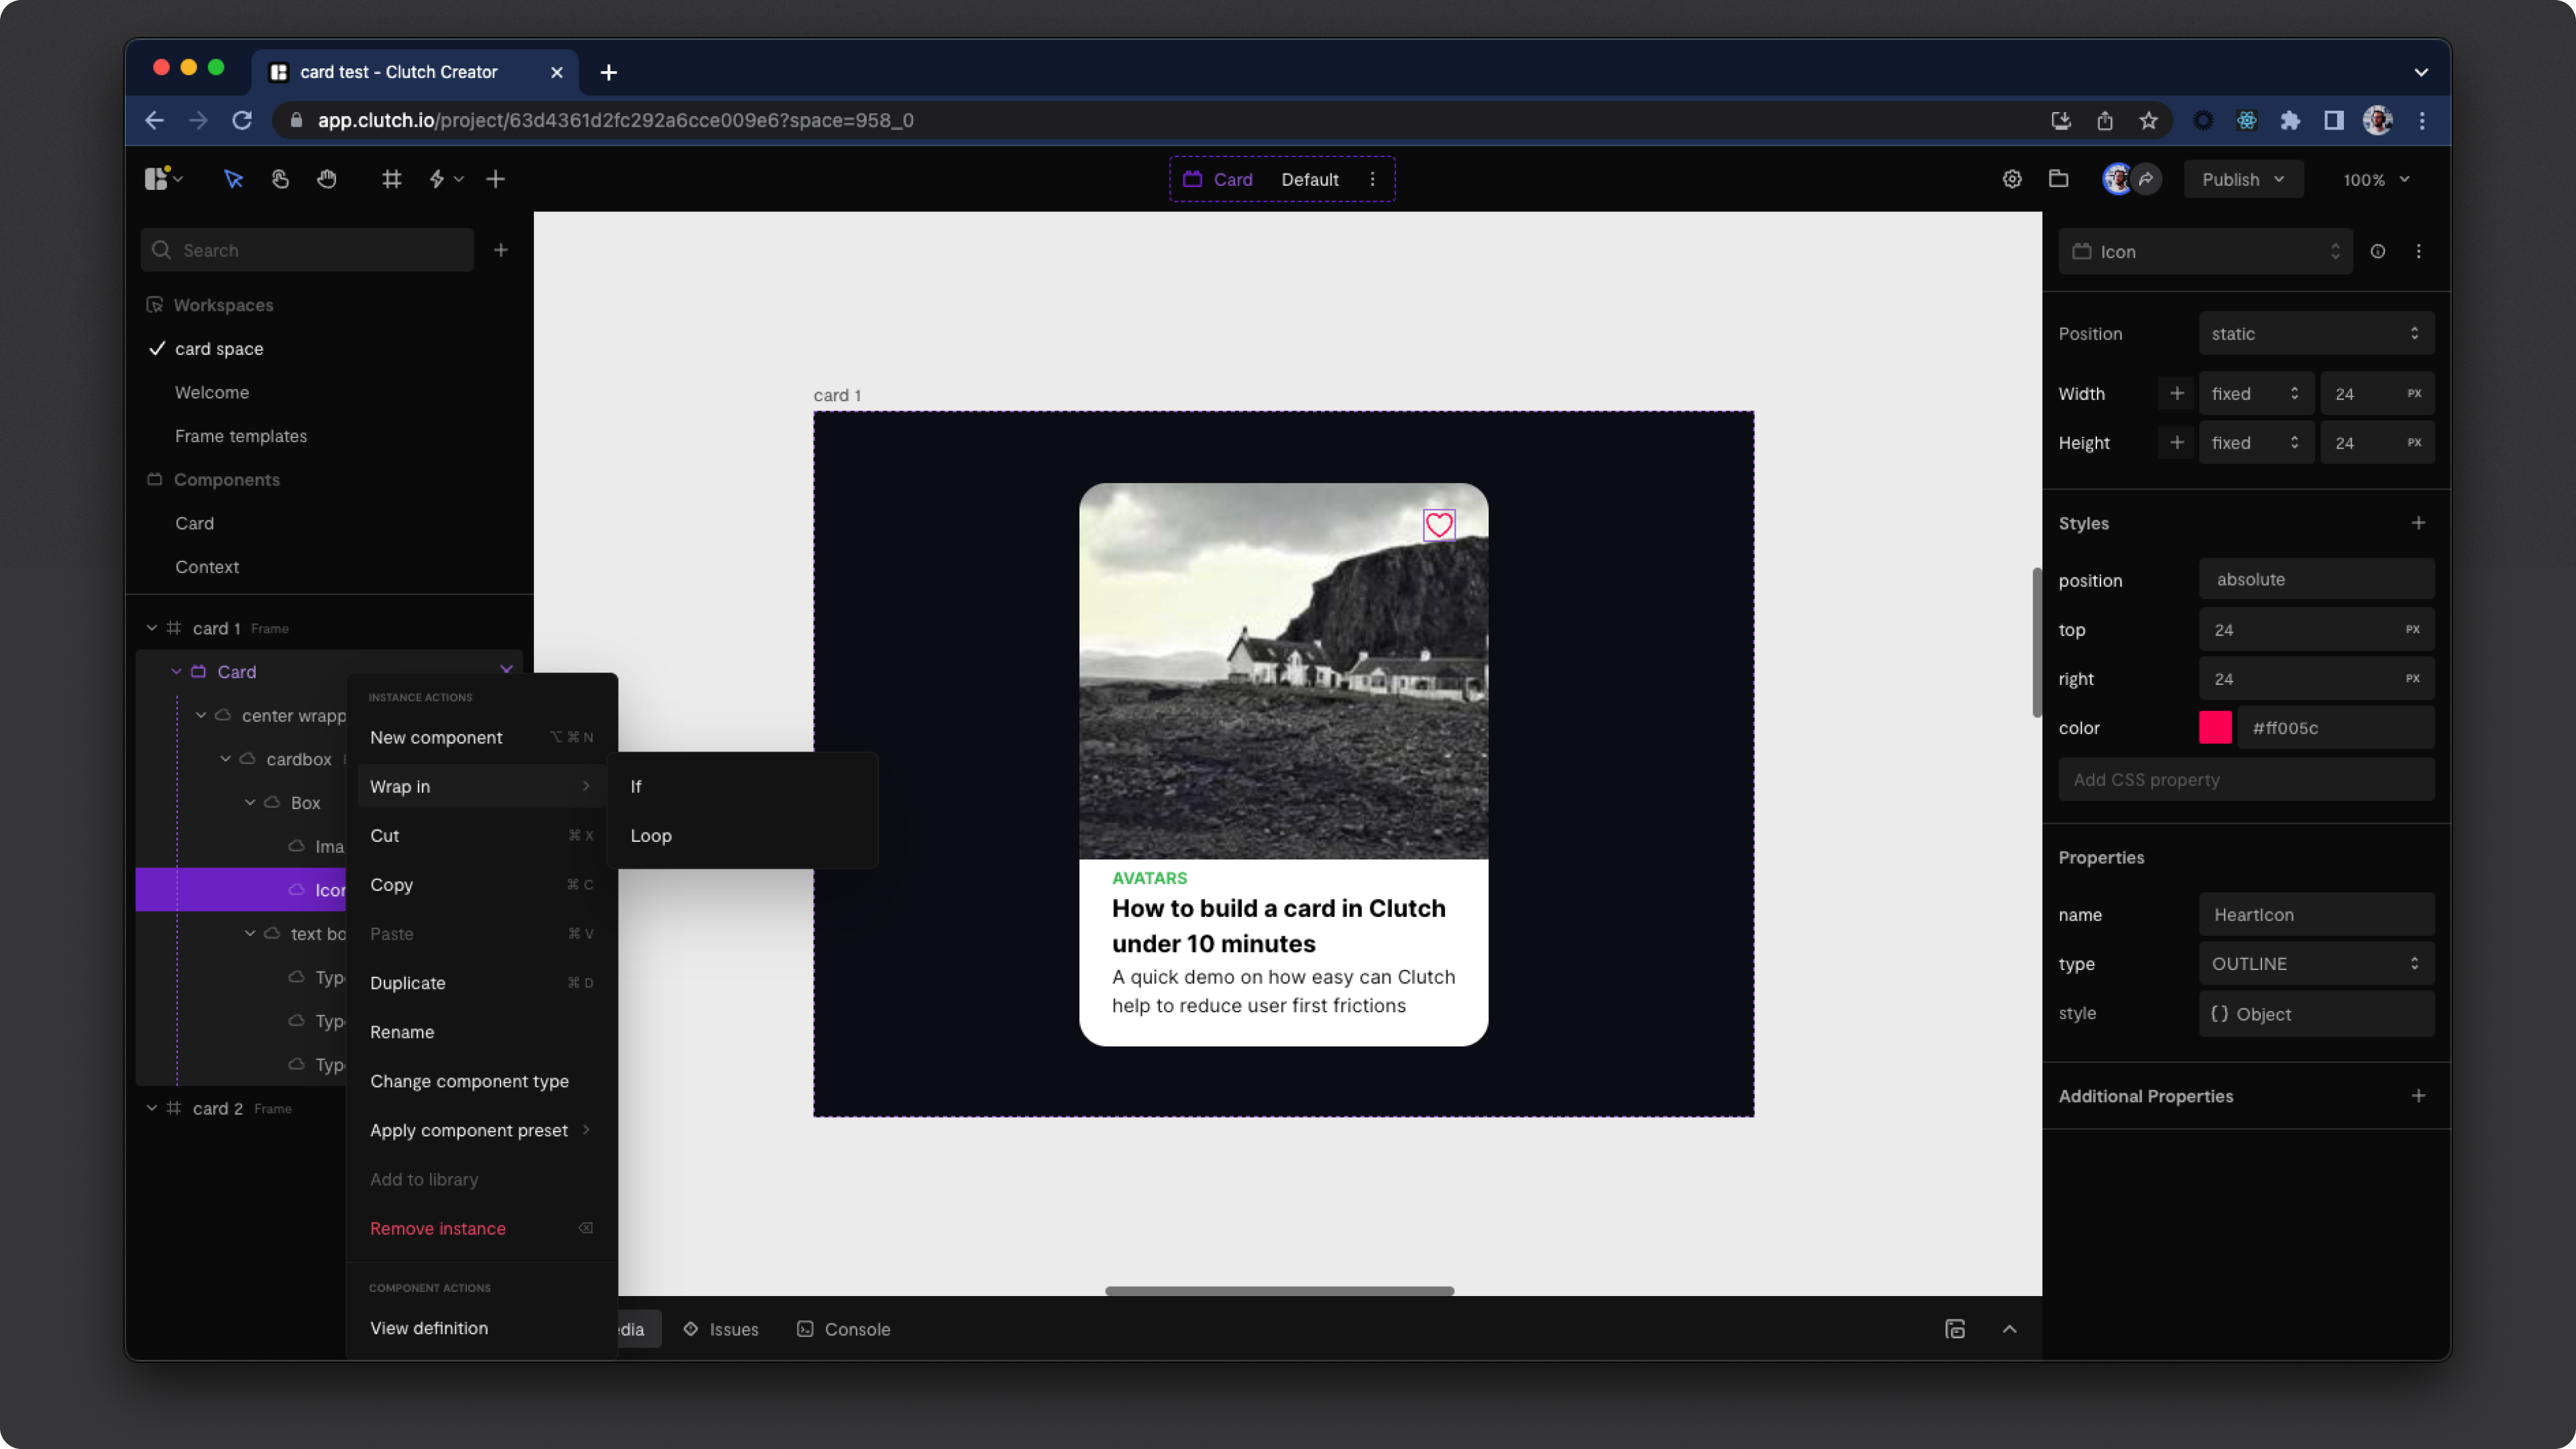Open the files folder icon in toolbar
This screenshot has height=1449, width=2576.
point(2058,179)
